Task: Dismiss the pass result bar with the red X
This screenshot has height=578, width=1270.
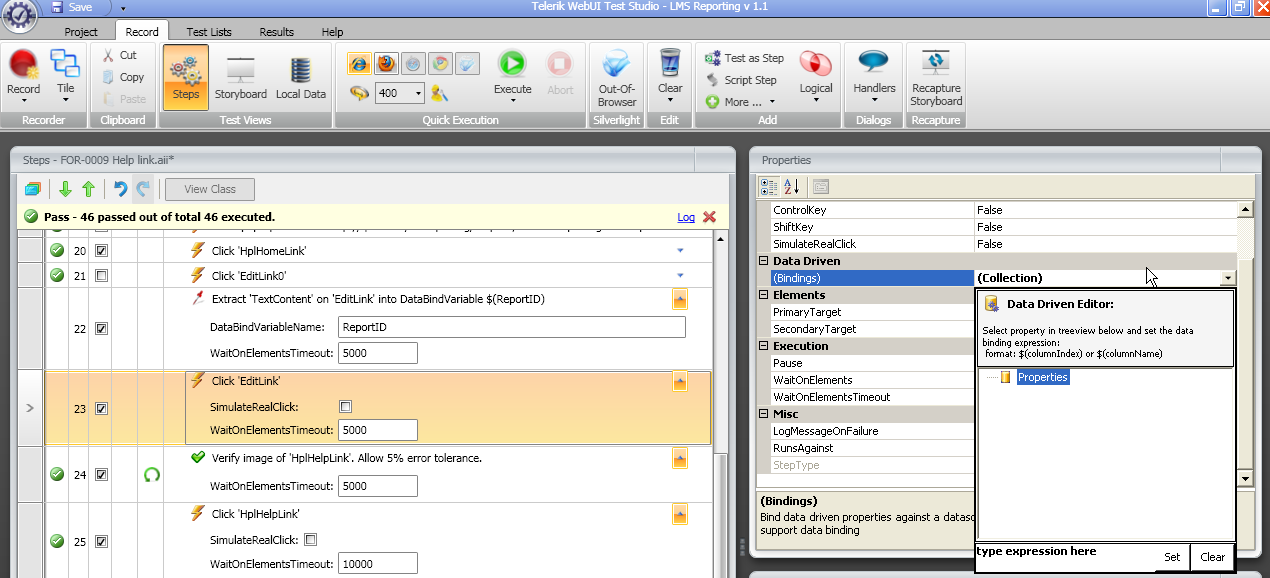Action: click(x=709, y=217)
